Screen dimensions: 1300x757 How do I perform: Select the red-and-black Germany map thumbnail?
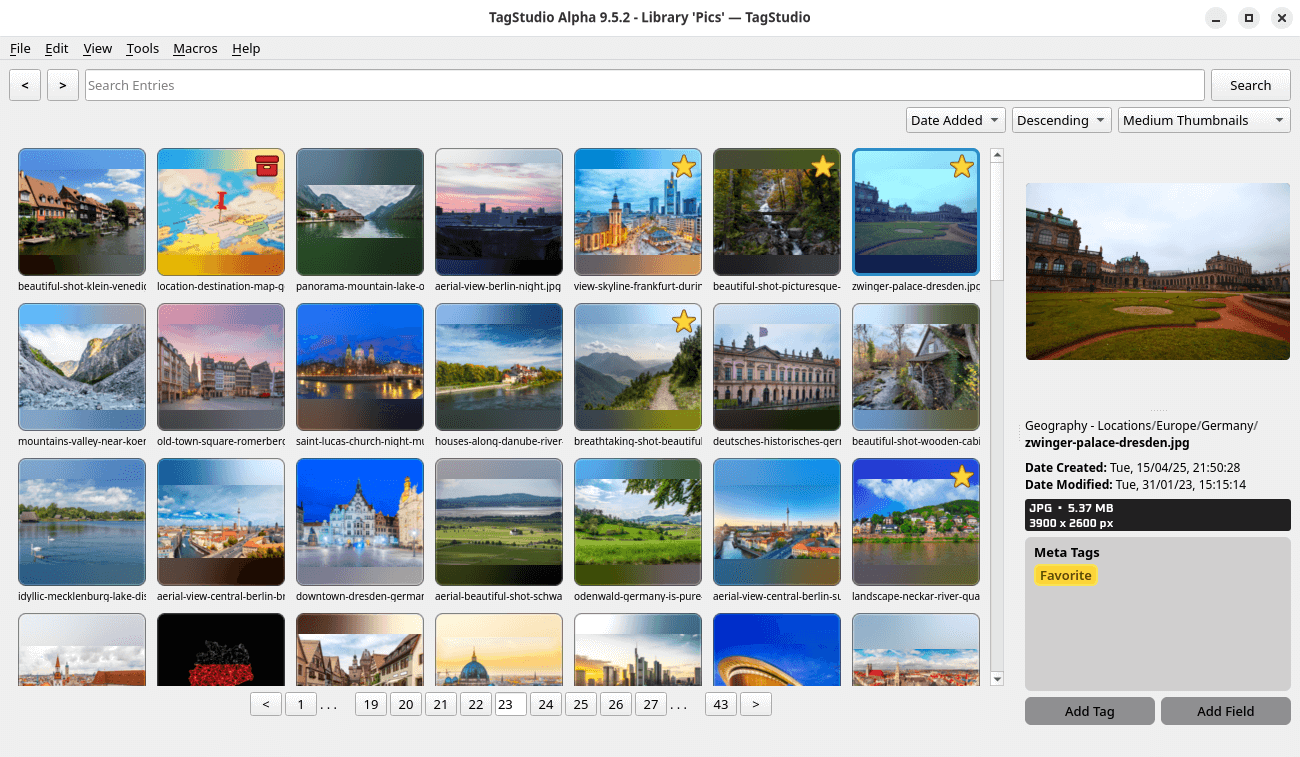click(221, 650)
